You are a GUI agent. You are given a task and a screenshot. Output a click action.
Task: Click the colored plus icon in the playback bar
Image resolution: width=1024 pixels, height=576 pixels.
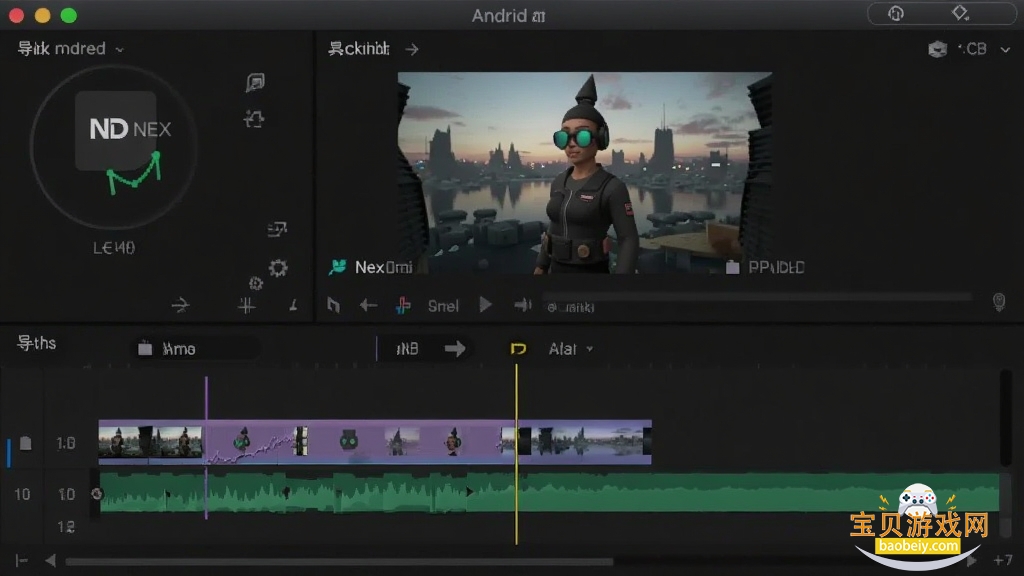tap(403, 305)
